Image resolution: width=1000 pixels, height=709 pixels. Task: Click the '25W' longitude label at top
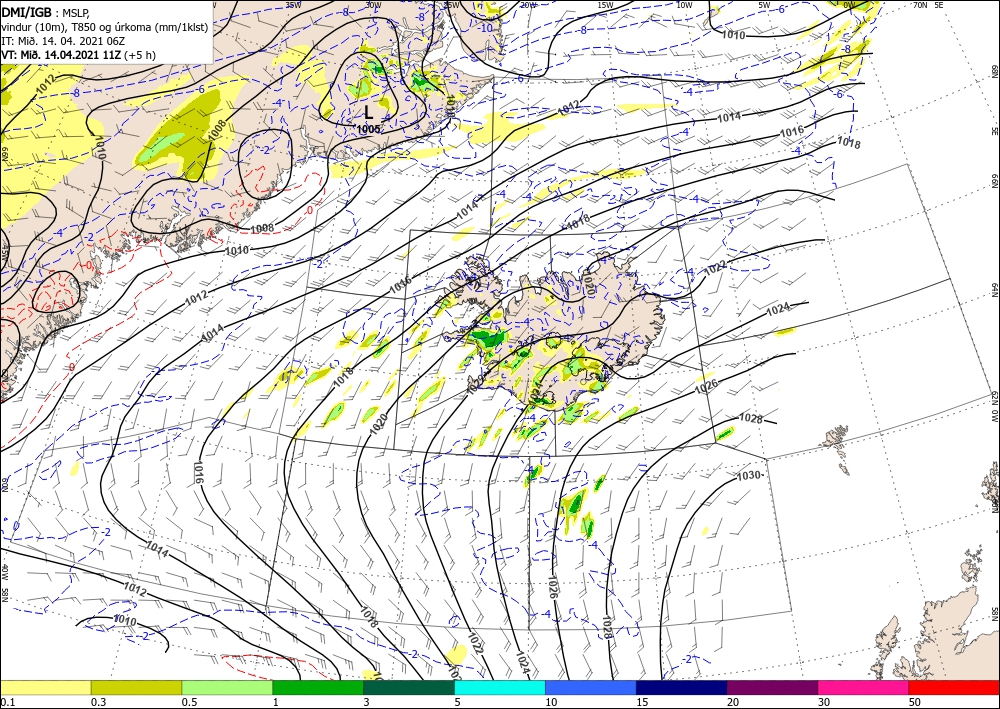click(452, 5)
